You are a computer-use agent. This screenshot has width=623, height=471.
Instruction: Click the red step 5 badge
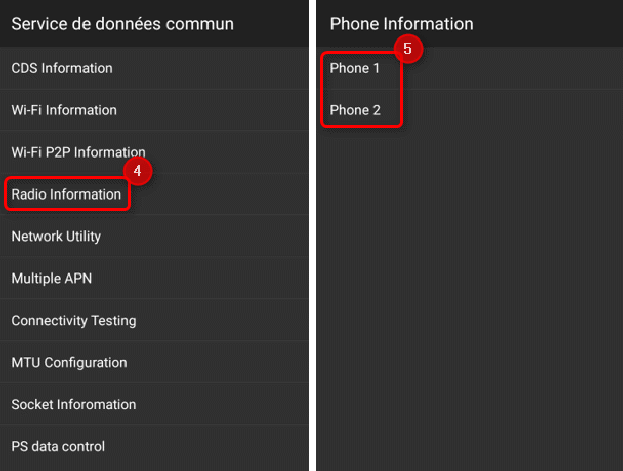(x=408, y=49)
